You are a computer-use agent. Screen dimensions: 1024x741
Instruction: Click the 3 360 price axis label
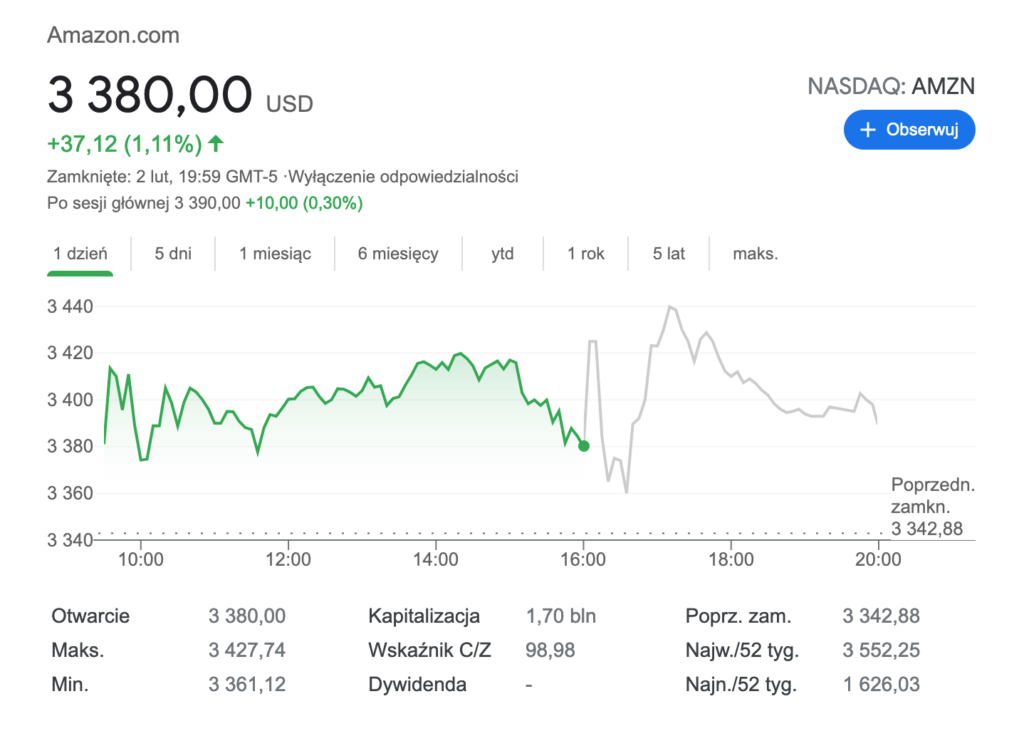(x=70, y=493)
